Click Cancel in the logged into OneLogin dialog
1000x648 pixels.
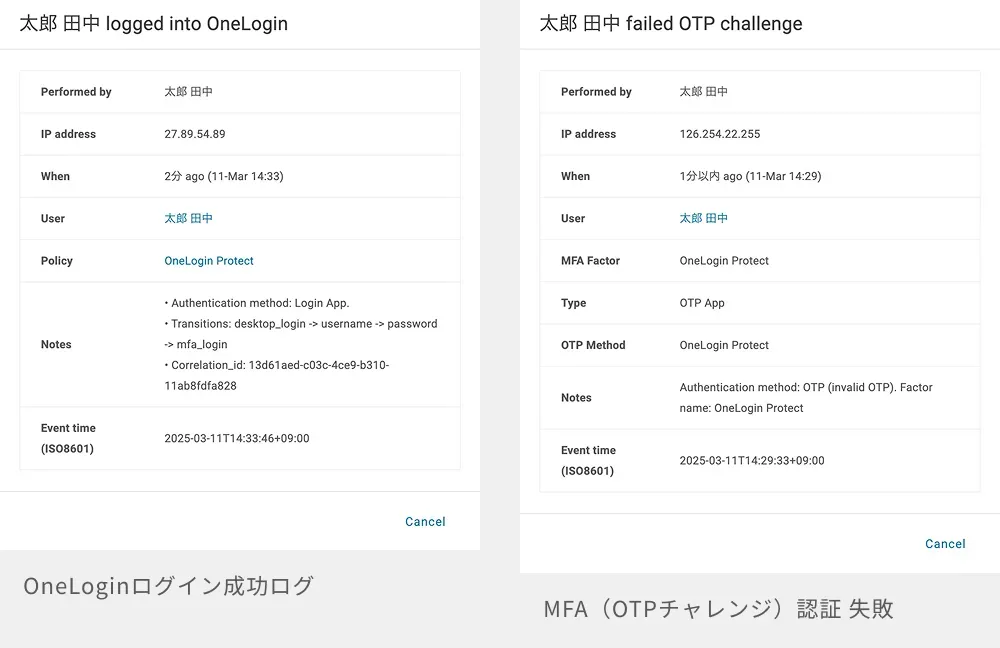425,522
